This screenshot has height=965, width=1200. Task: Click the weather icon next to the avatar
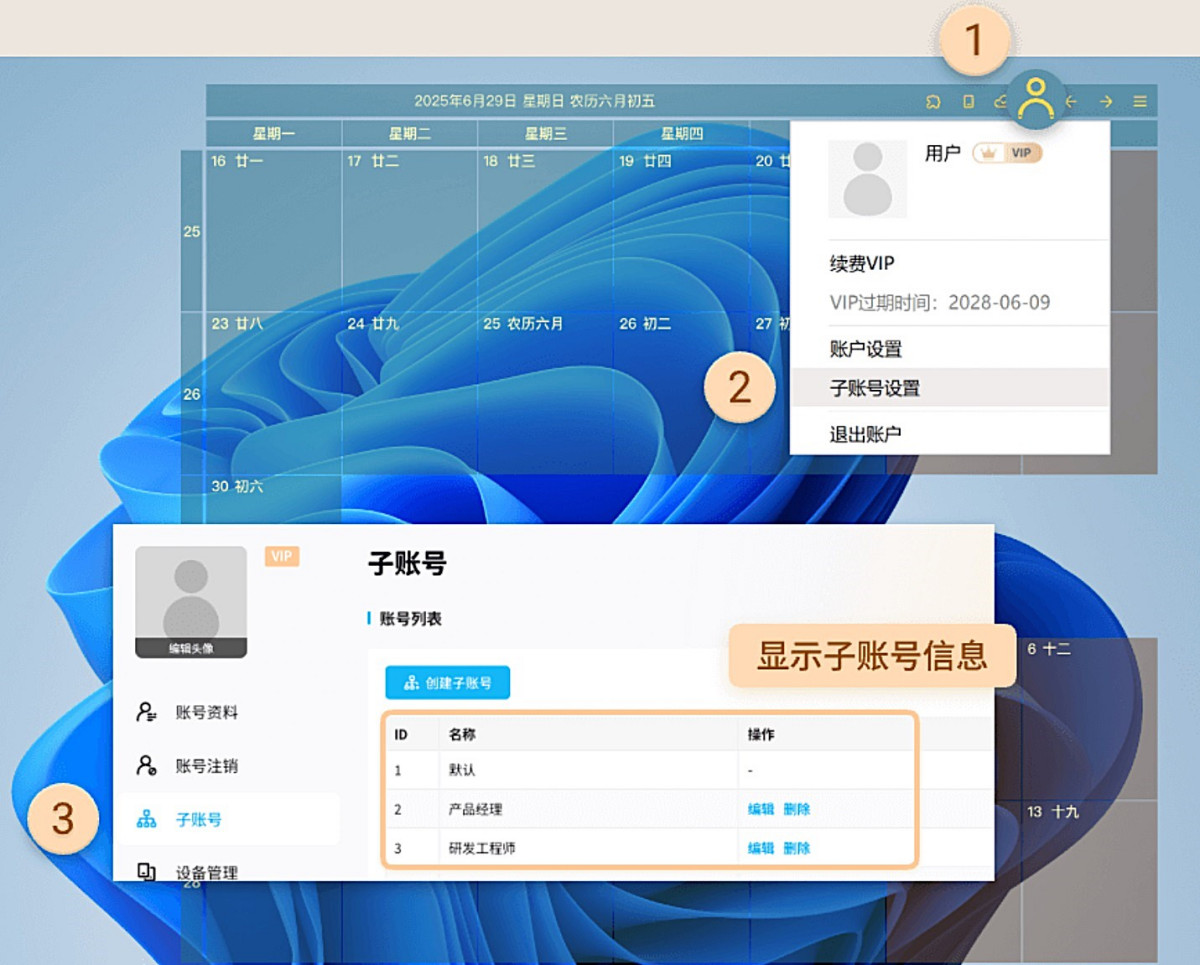pyautogui.click(x=1000, y=100)
